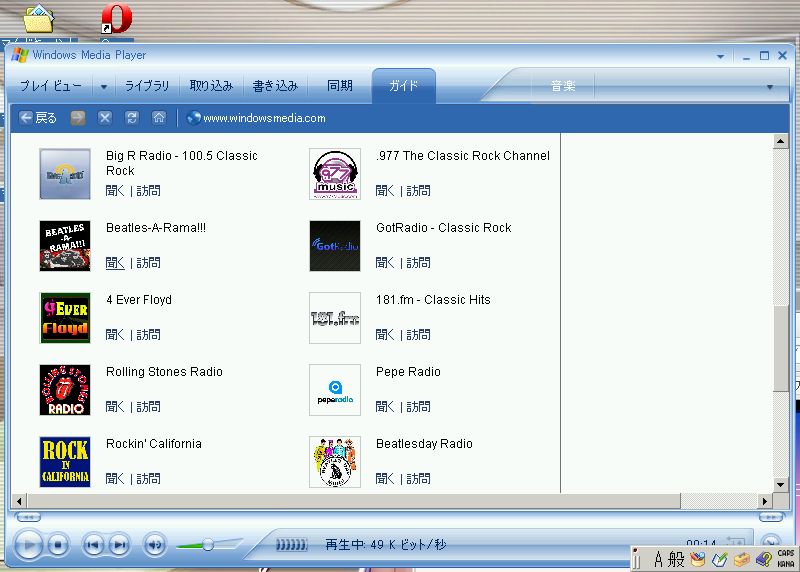Viewport: 800px width, 572px height.
Task: Click the www.windowsmedia.com address
Action: pos(264,118)
